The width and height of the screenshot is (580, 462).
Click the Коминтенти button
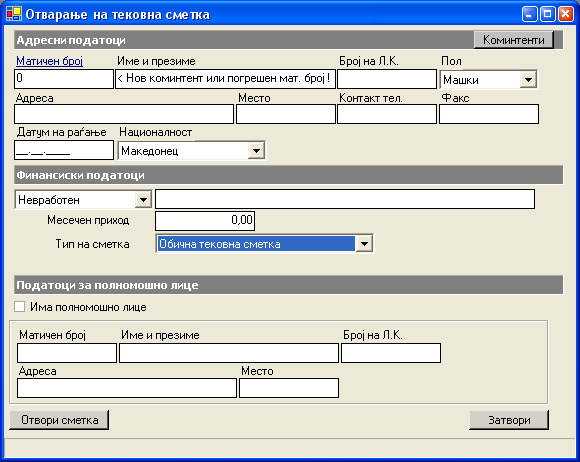(x=513, y=40)
